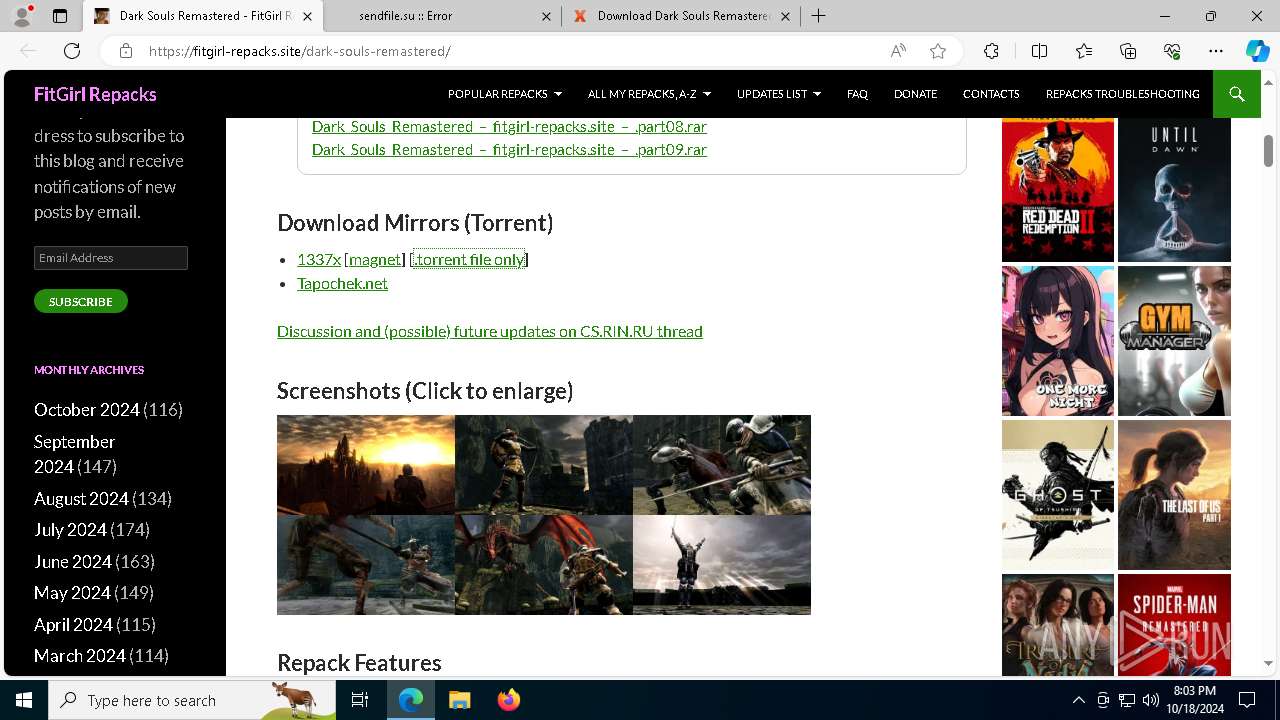
Task: Open the CS.RIN.RU discussion thread link
Action: [490, 331]
